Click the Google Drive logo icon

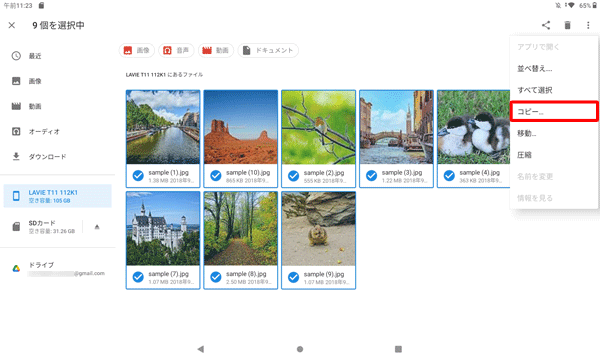tap(16, 269)
